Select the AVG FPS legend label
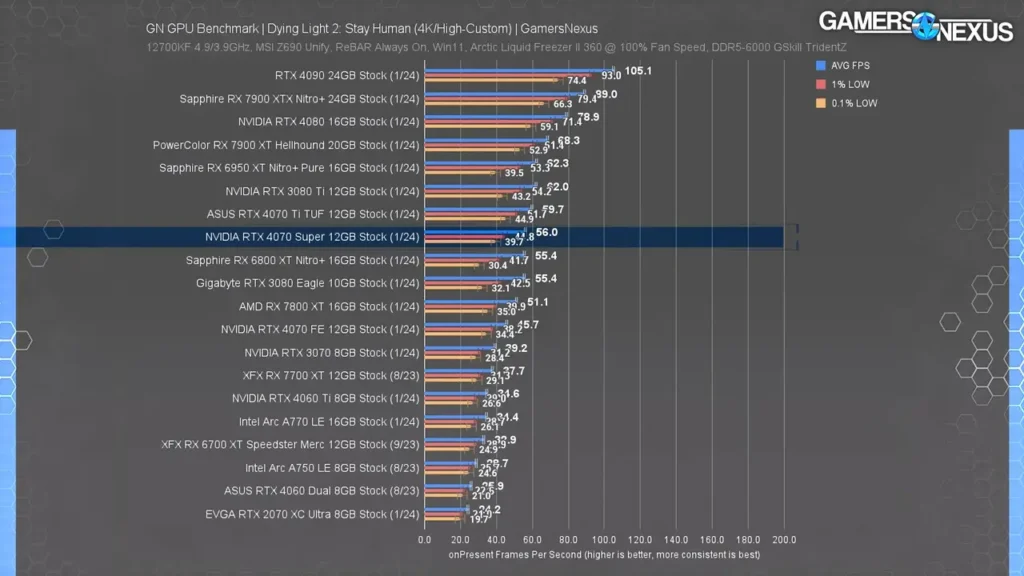This screenshot has width=1024, height=576. tap(850, 65)
